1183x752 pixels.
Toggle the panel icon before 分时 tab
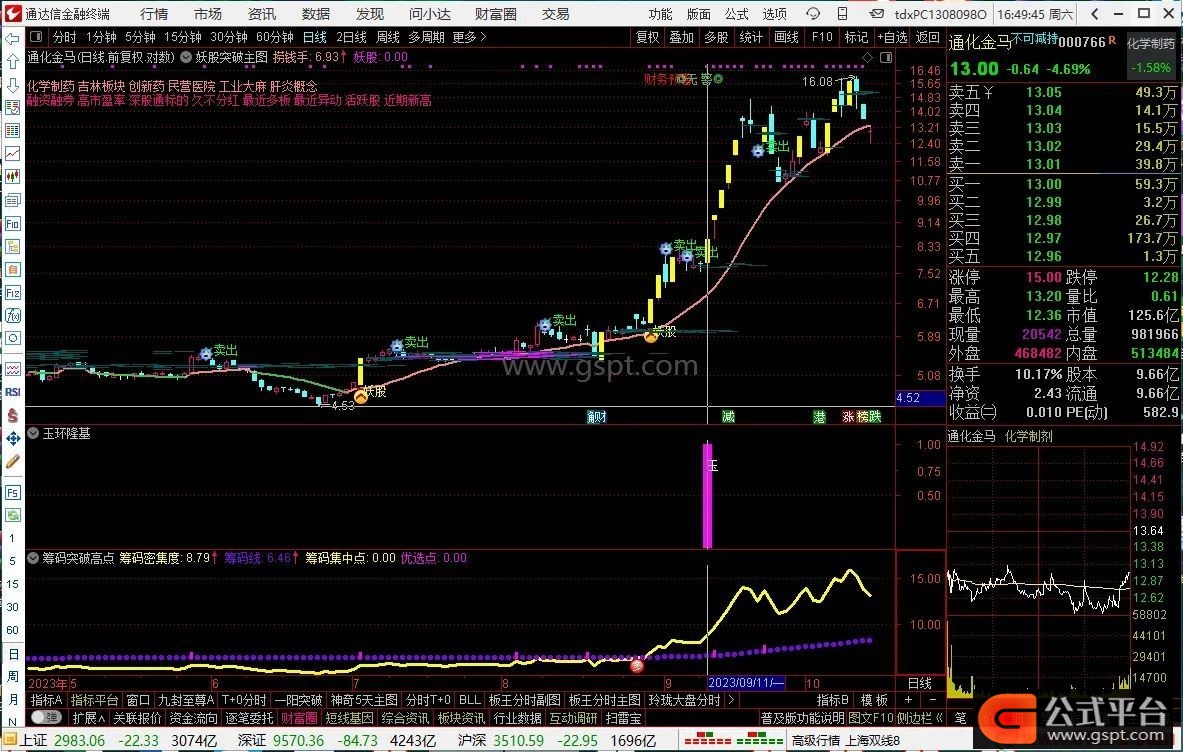pyautogui.click(x=35, y=37)
